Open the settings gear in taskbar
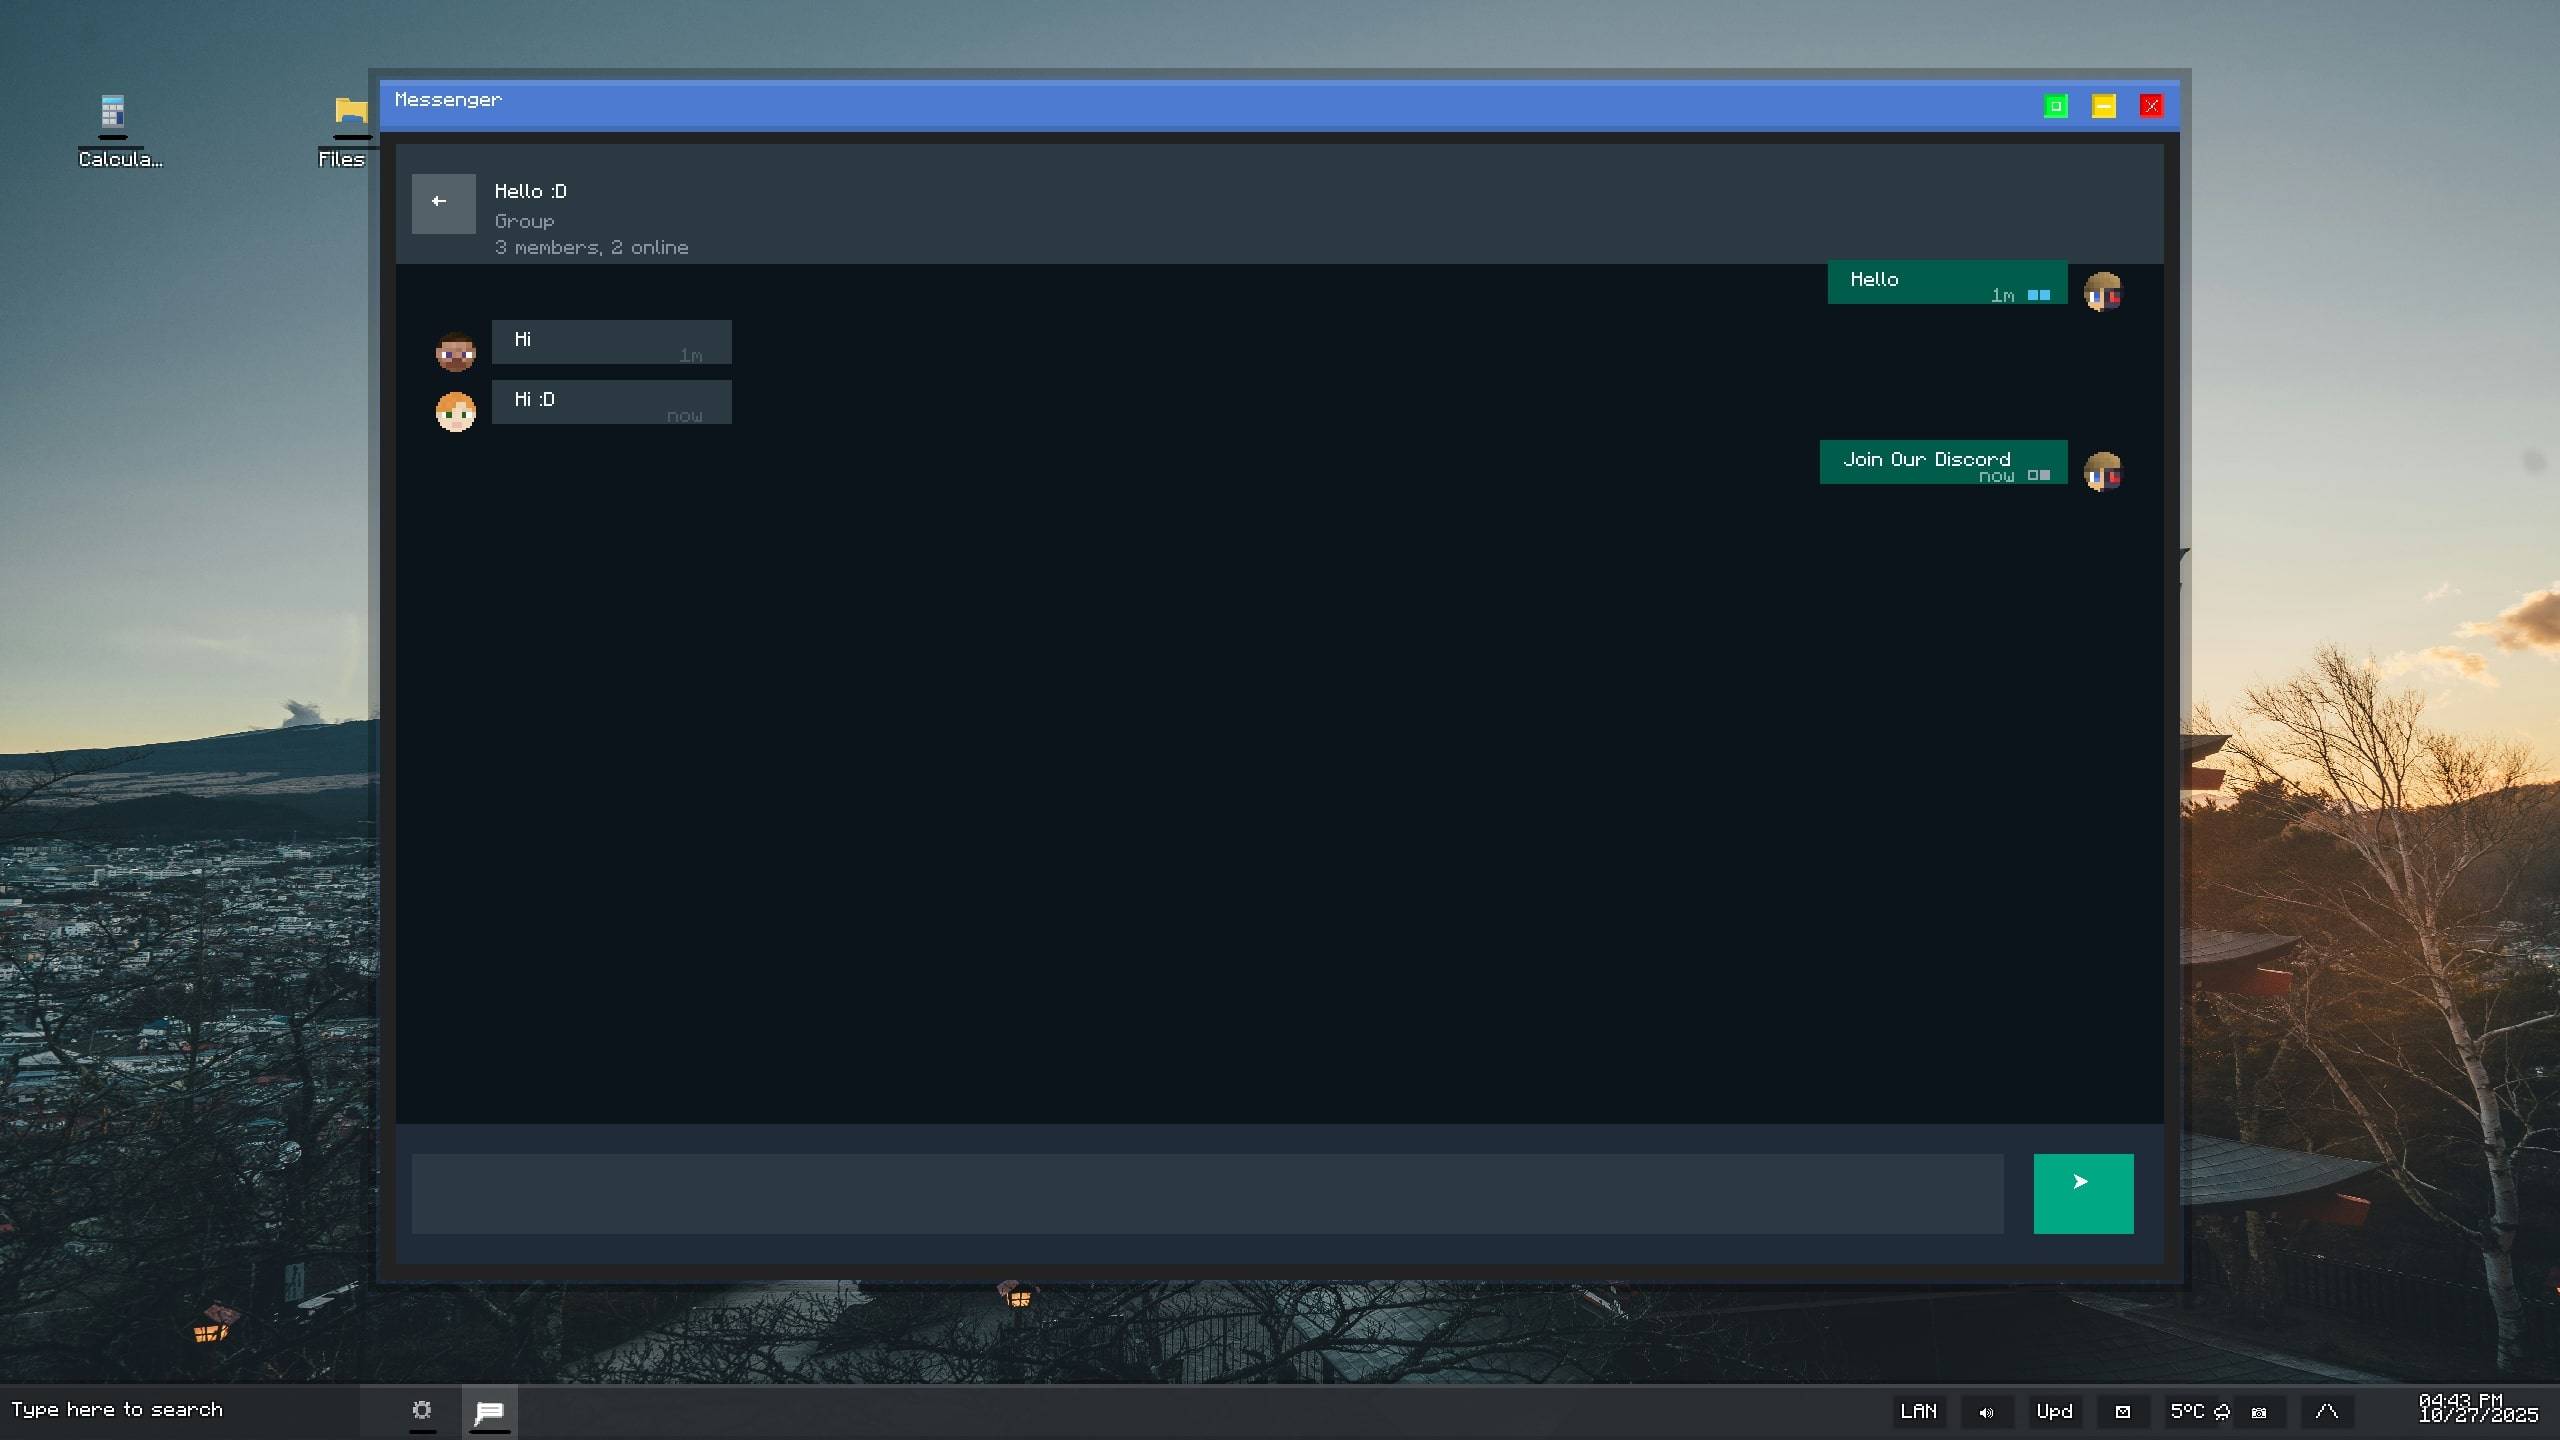This screenshot has height=1440, width=2560. click(422, 1410)
